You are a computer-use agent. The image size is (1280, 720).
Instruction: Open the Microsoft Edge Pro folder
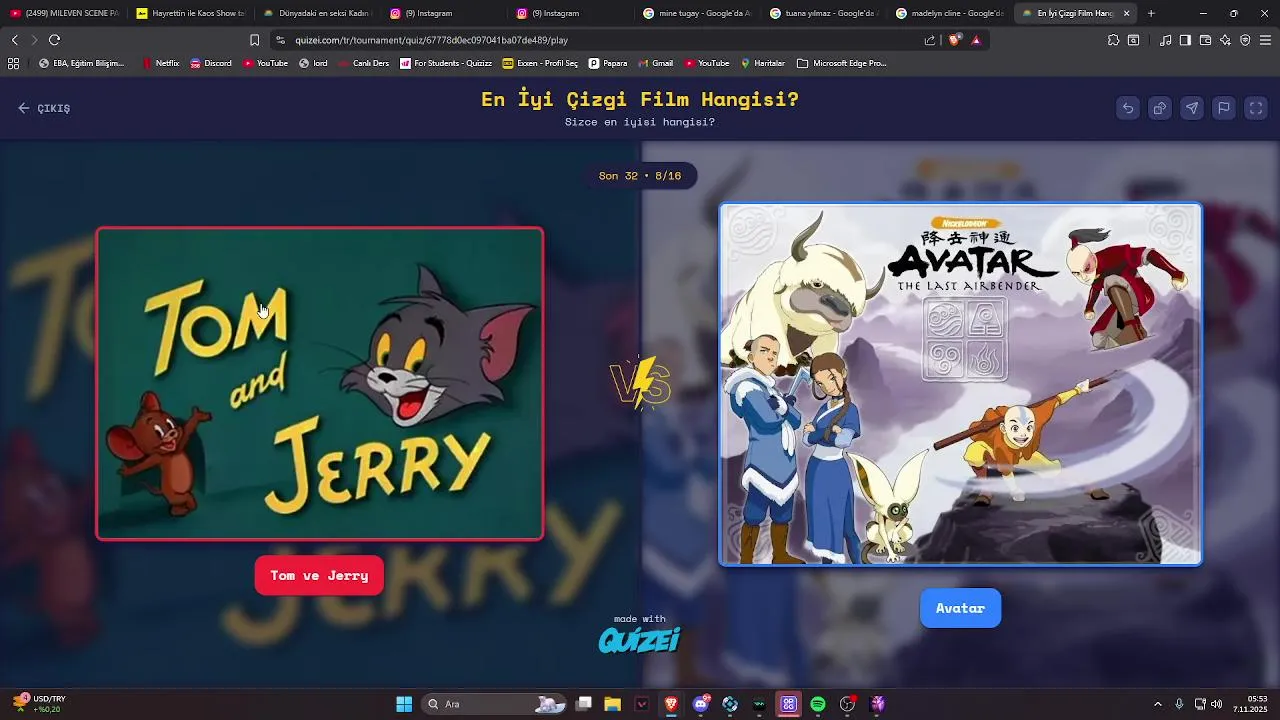point(842,63)
